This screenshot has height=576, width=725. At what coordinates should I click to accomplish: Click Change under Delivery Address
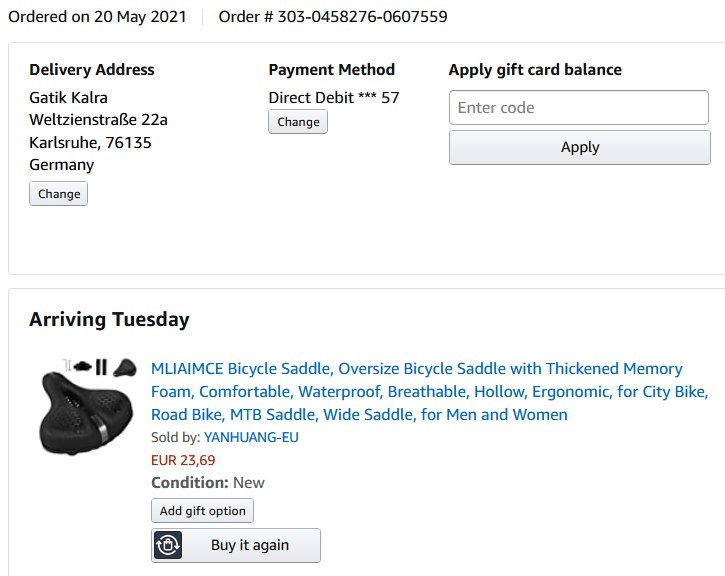coord(59,194)
